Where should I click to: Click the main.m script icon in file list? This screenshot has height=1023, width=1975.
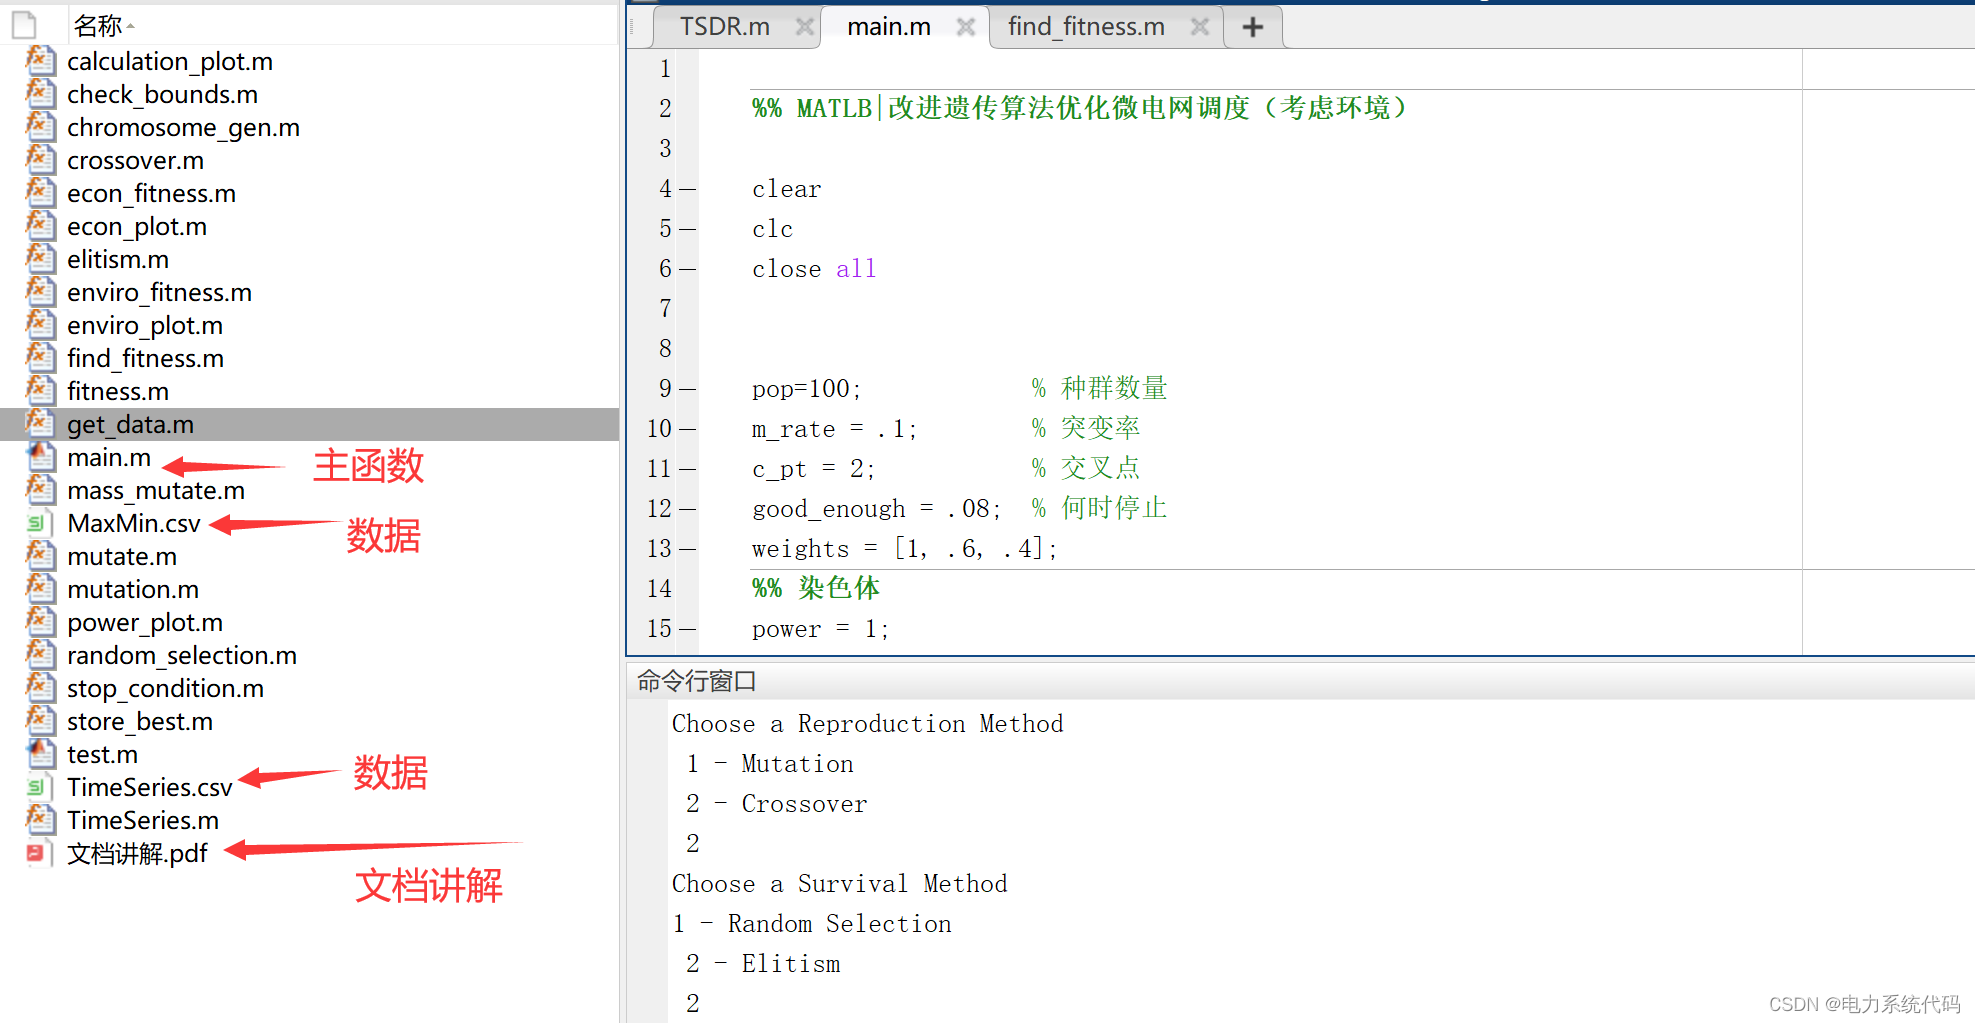point(40,457)
